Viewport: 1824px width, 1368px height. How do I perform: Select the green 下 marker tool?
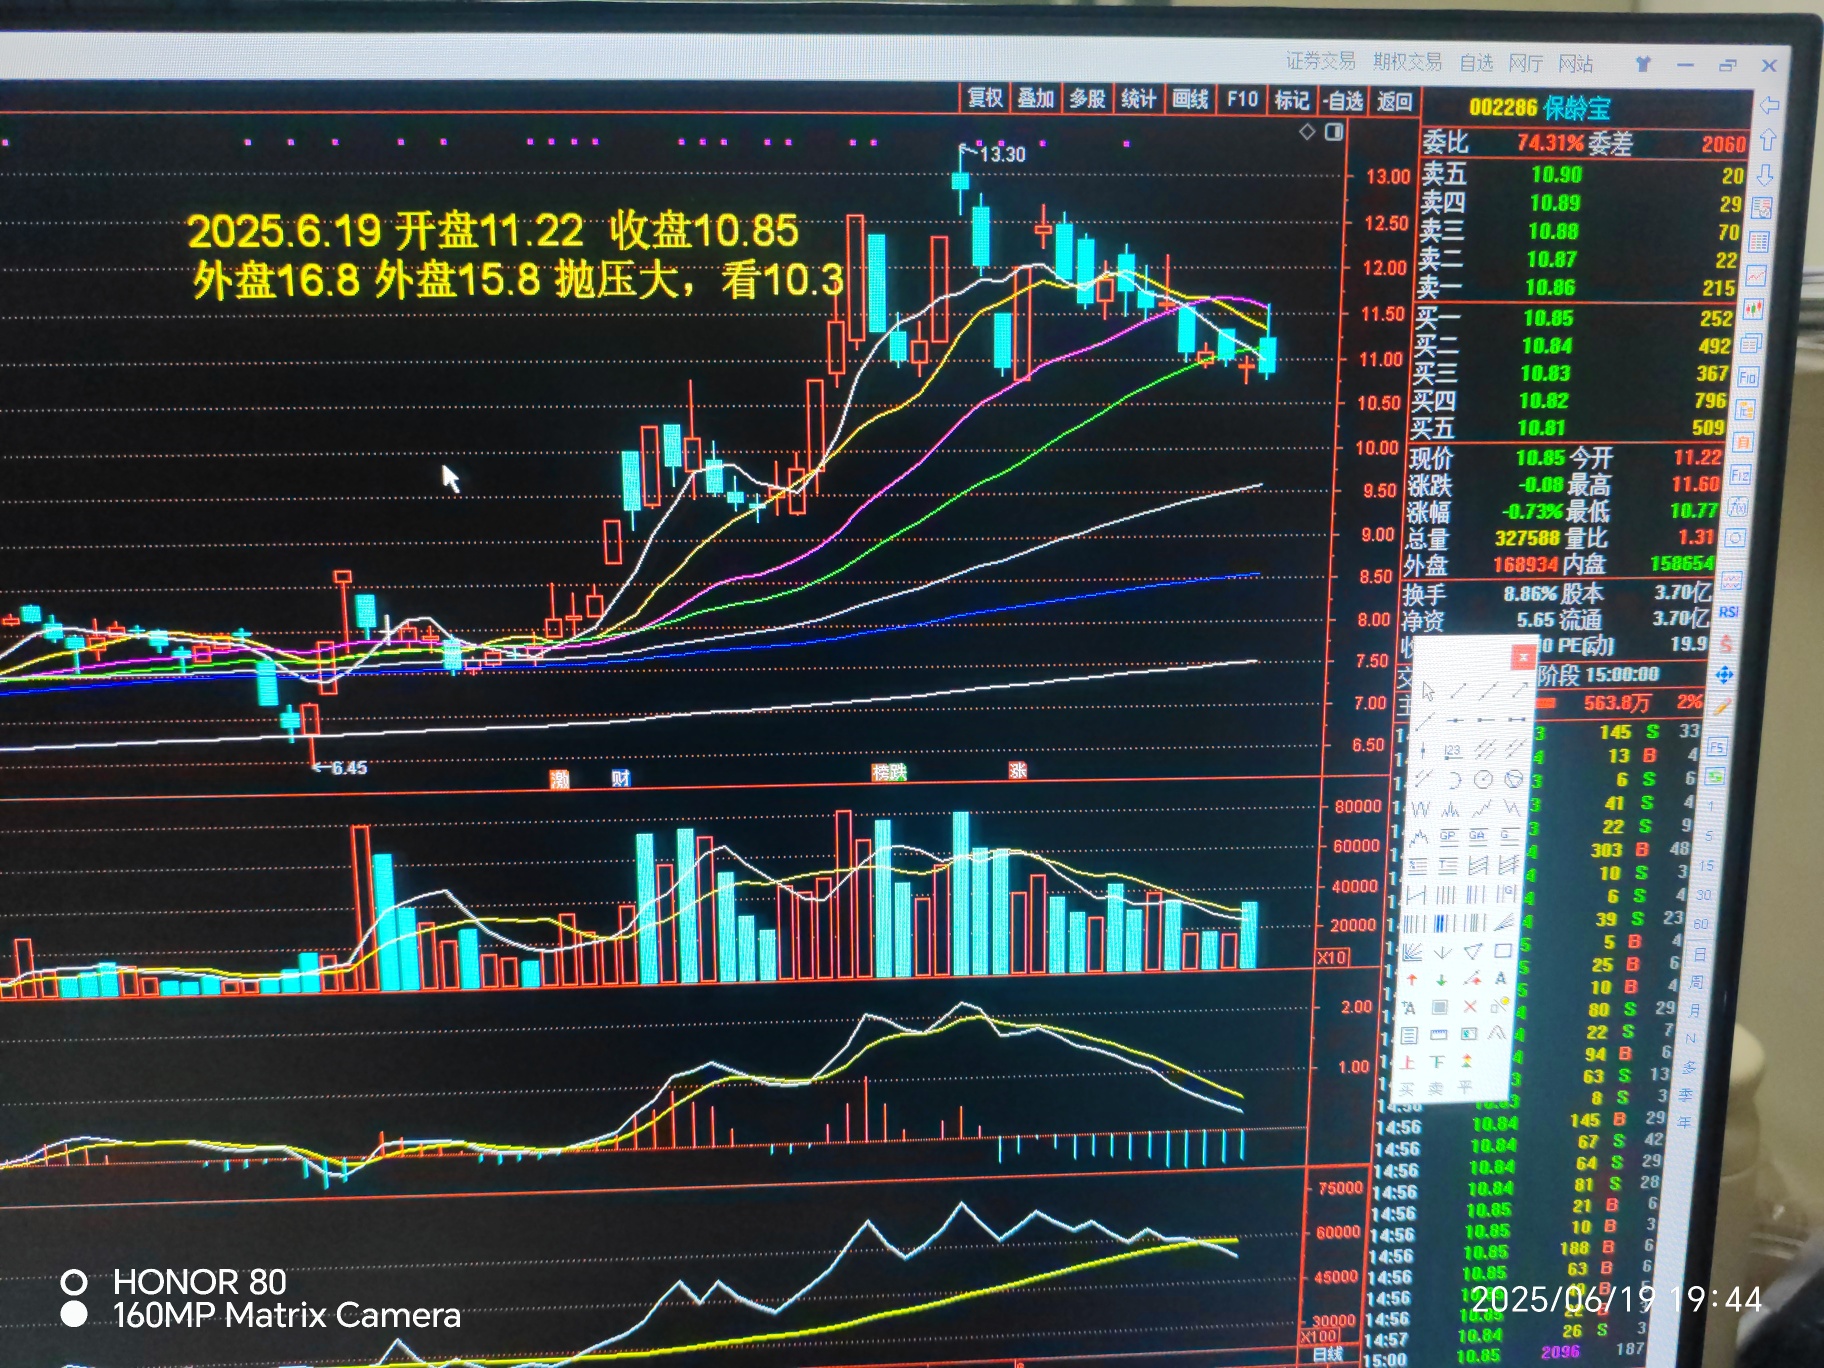[1437, 1062]
